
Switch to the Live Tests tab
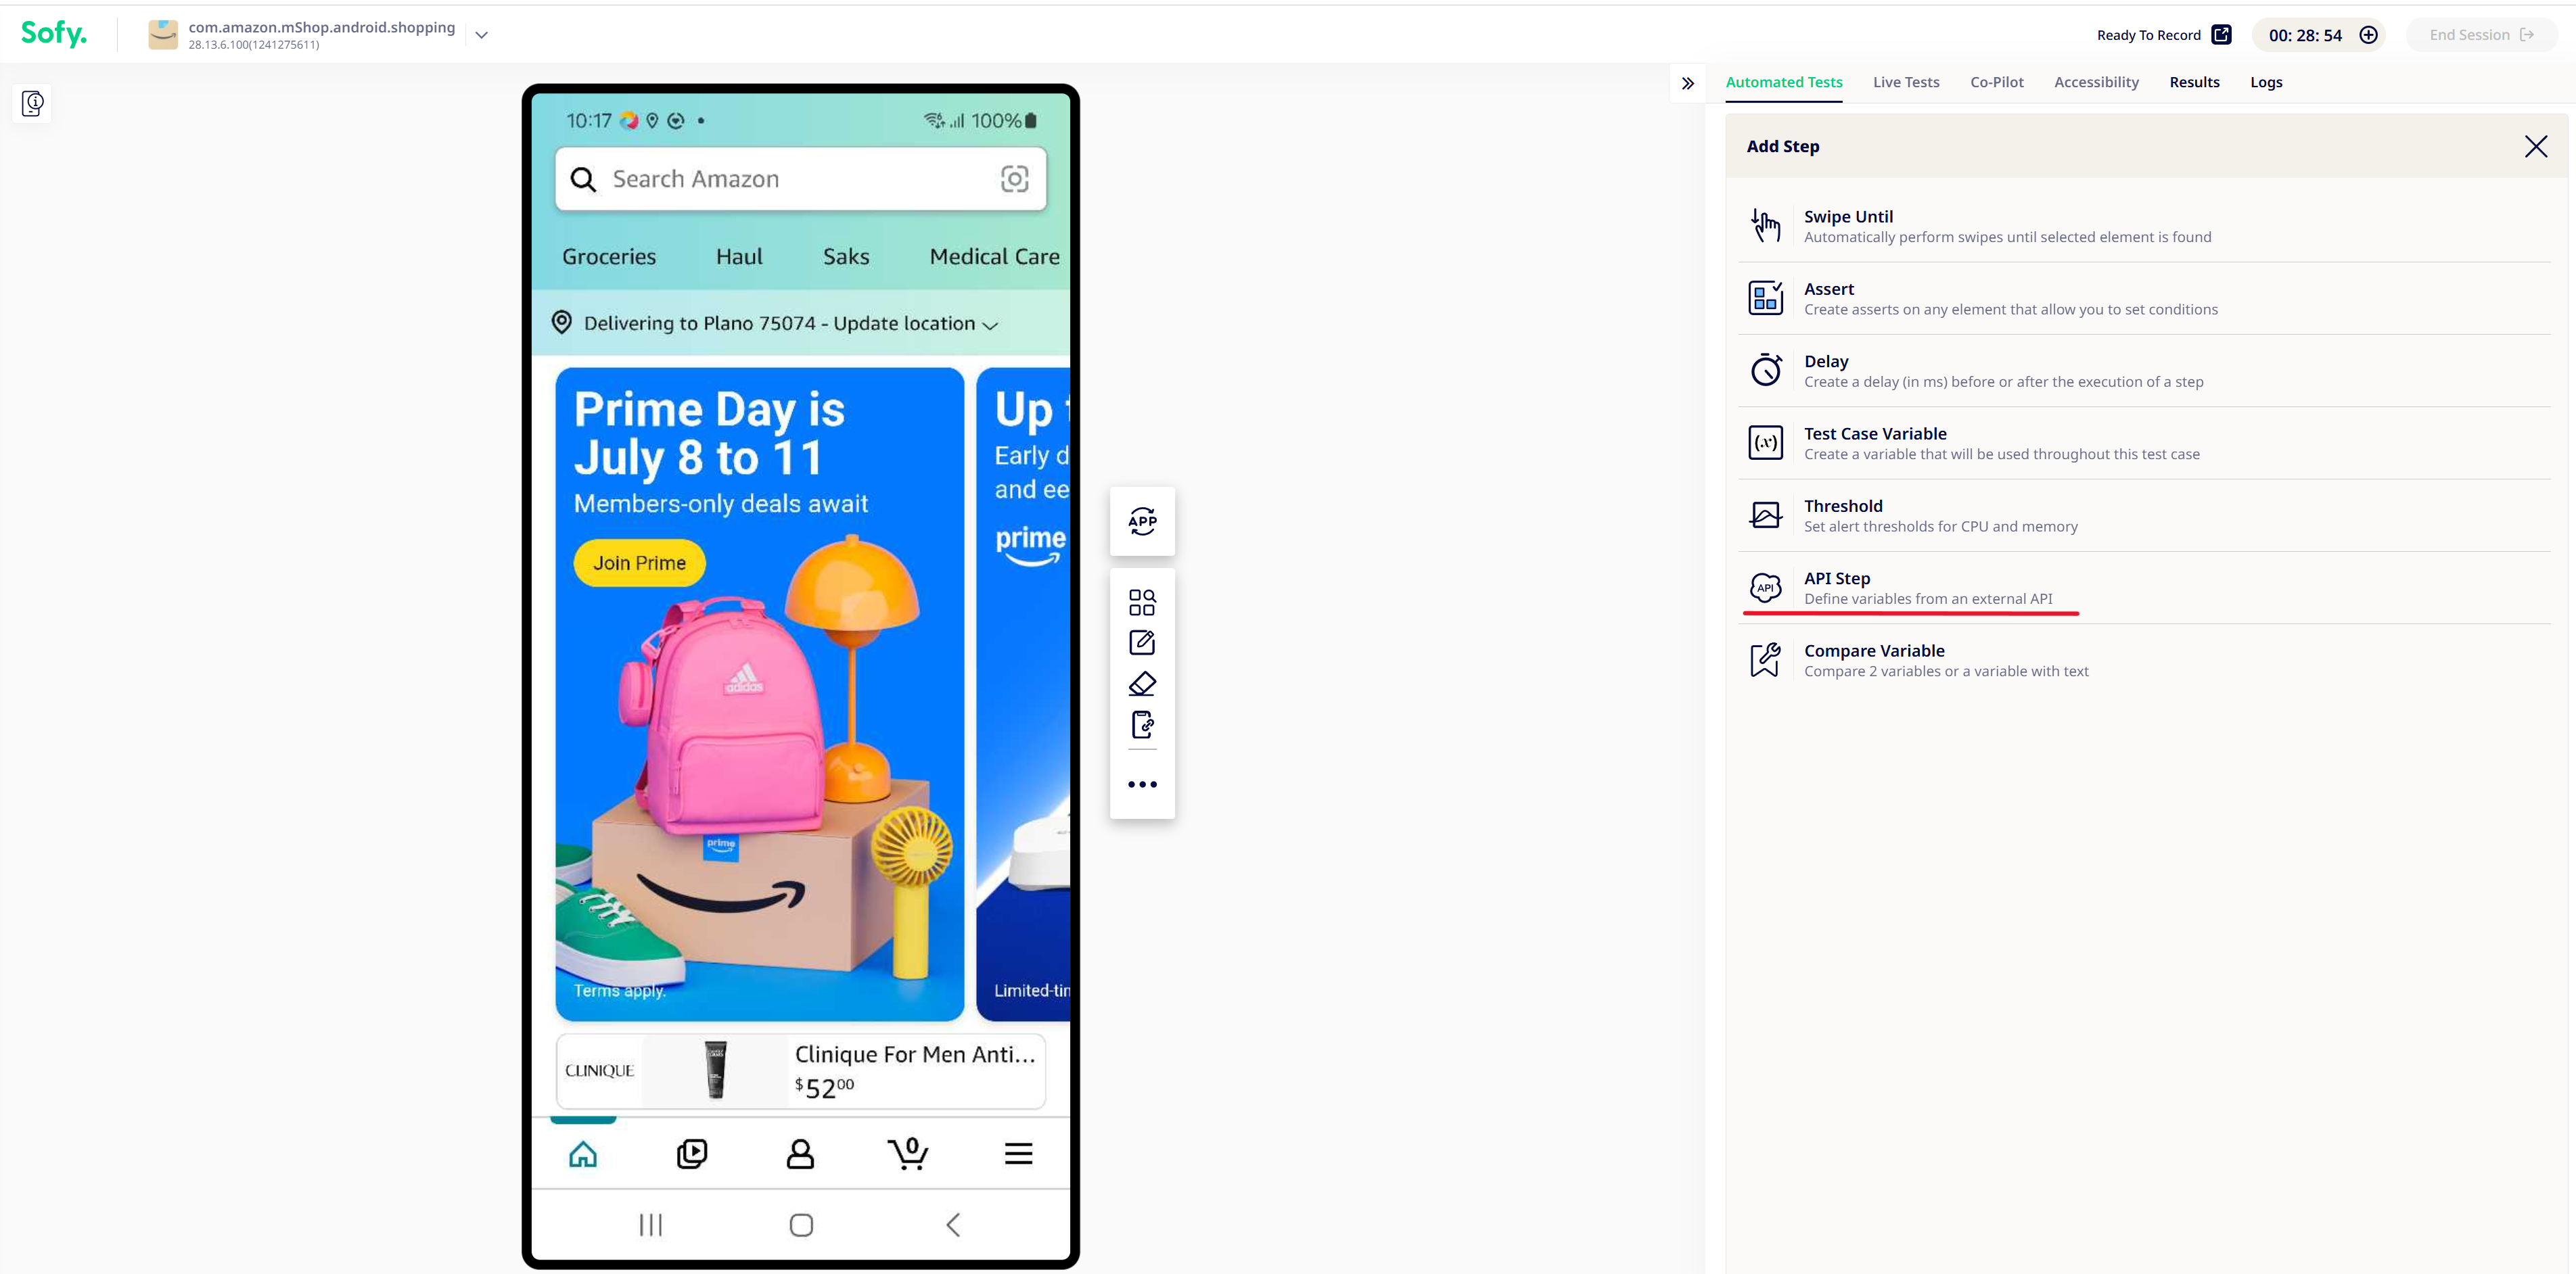click(1906, 83)
